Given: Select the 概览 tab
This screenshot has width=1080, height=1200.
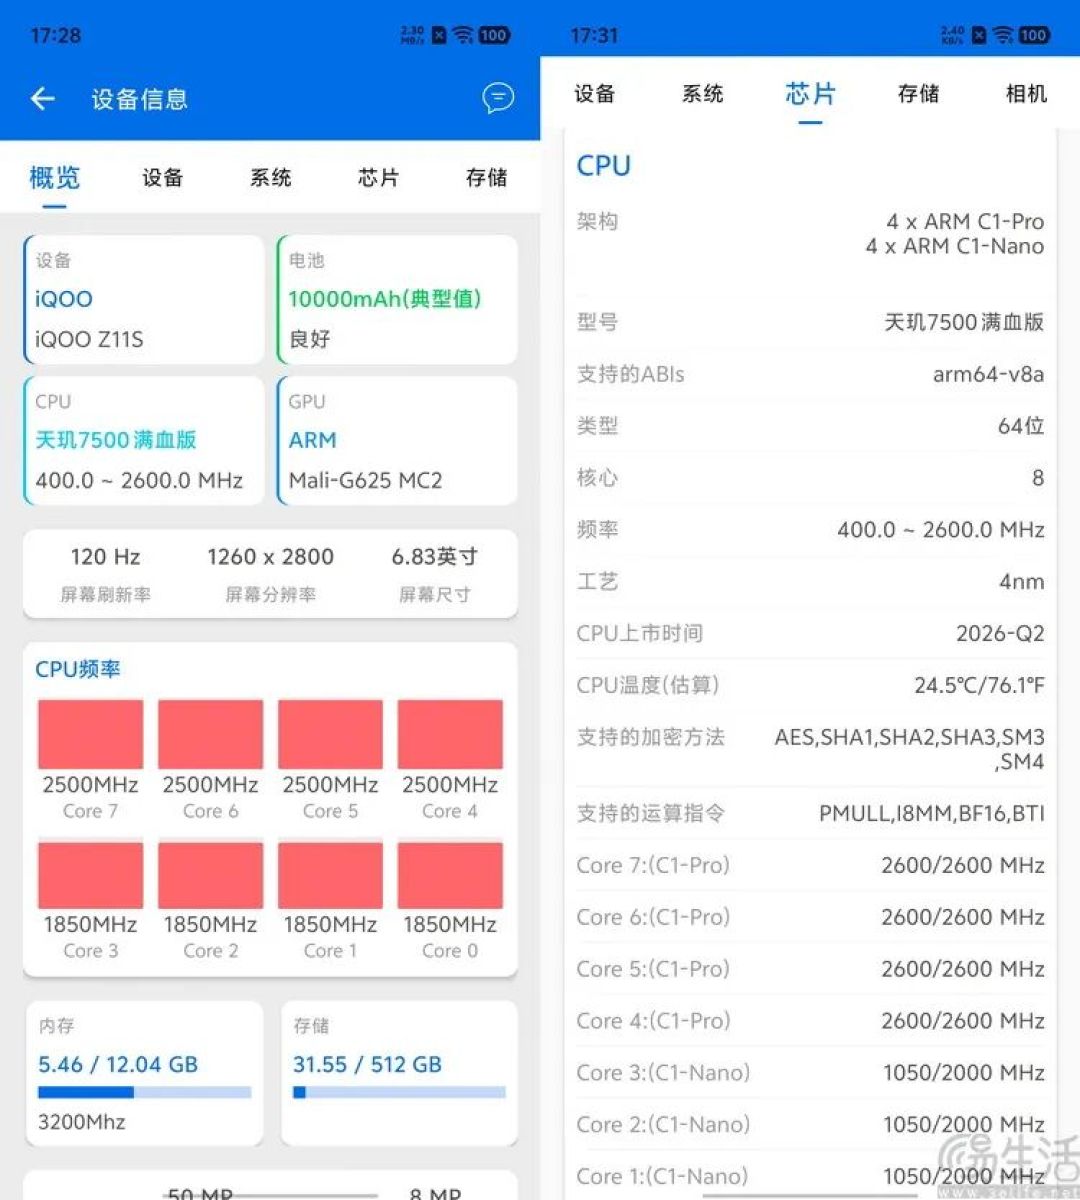Looking at the screenshot, I should pos(54,178).
